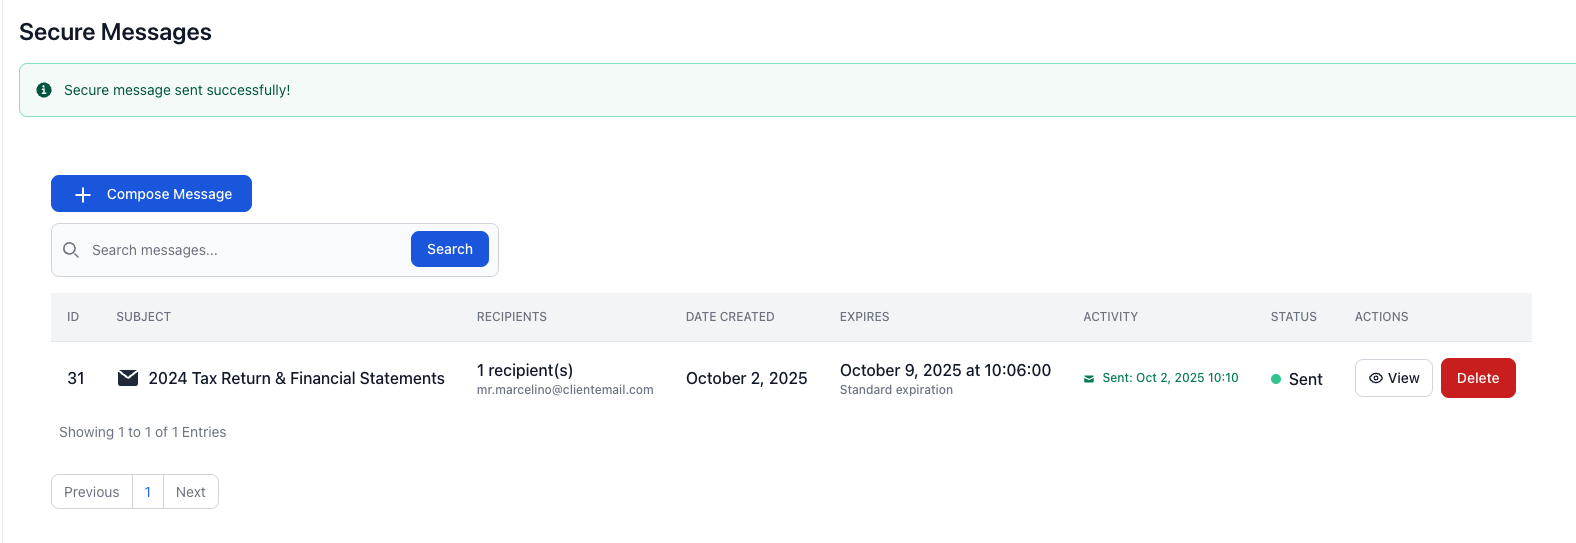Click the eye icon in the View button
The height and width of the screenshot is (543, 1576).
click(1376, 378)
